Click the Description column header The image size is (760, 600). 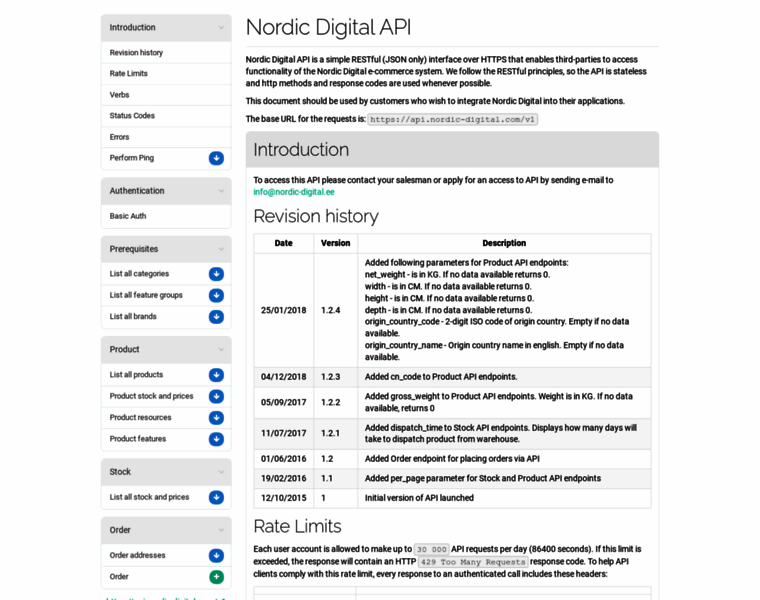(504, 243)
